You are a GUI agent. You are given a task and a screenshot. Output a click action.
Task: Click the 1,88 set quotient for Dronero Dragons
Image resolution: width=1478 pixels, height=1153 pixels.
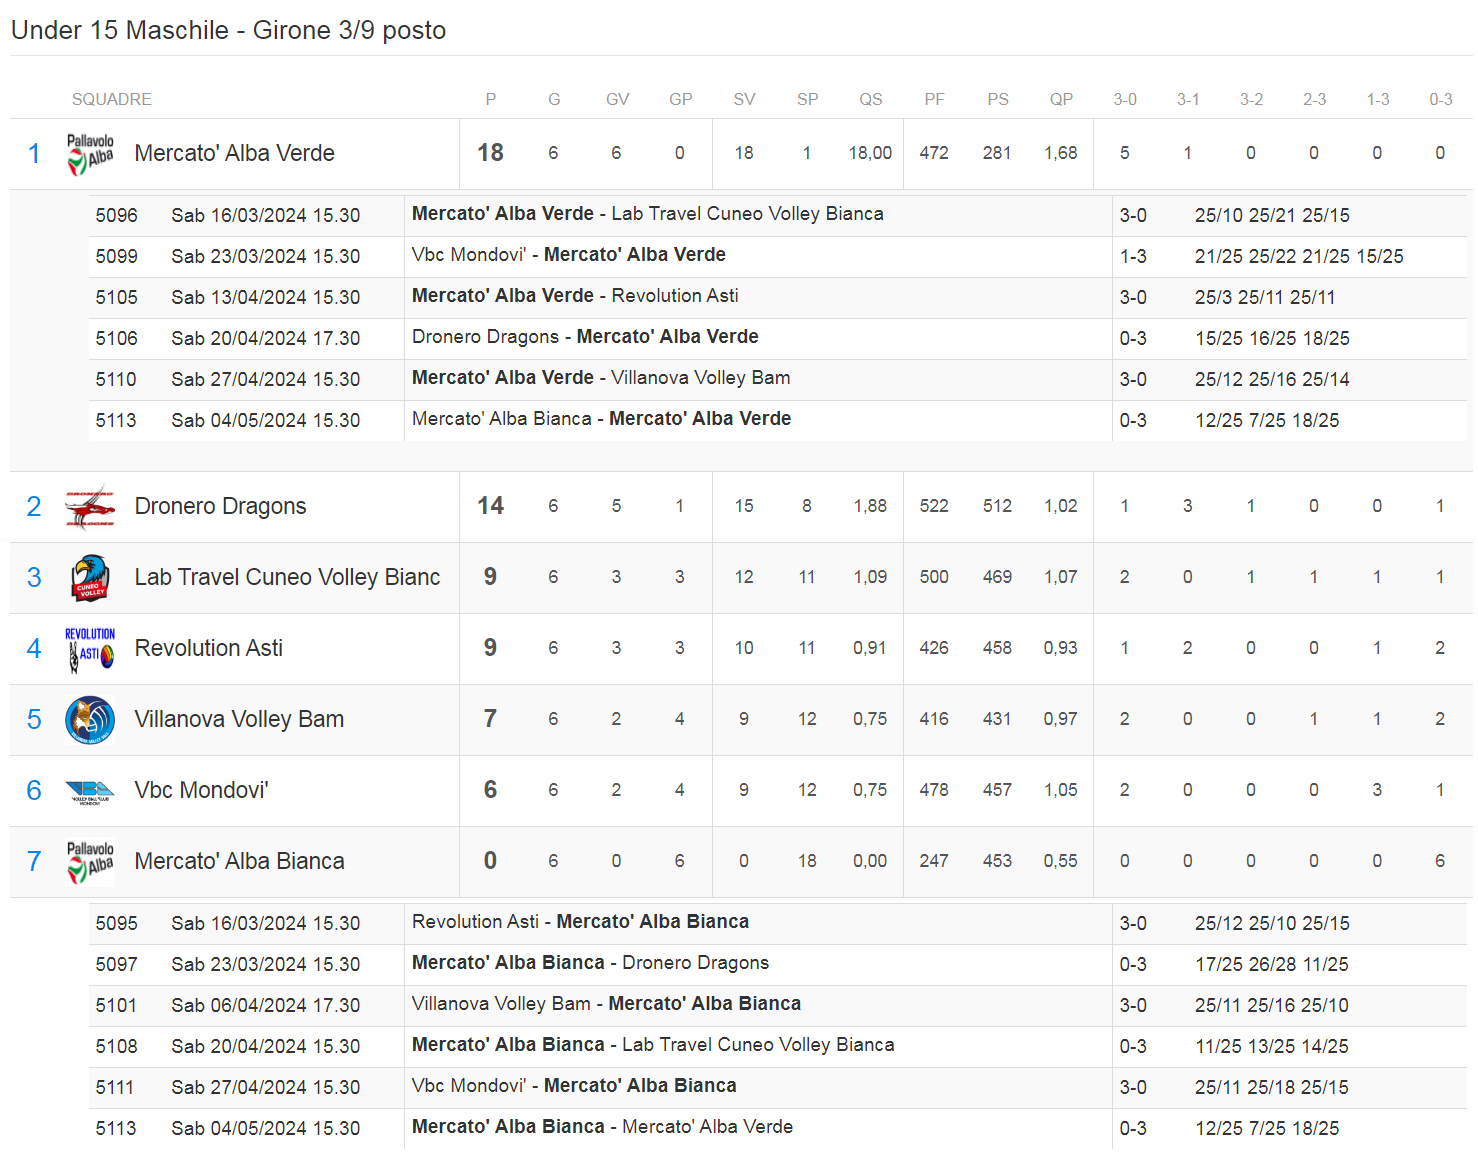(870, 506)
